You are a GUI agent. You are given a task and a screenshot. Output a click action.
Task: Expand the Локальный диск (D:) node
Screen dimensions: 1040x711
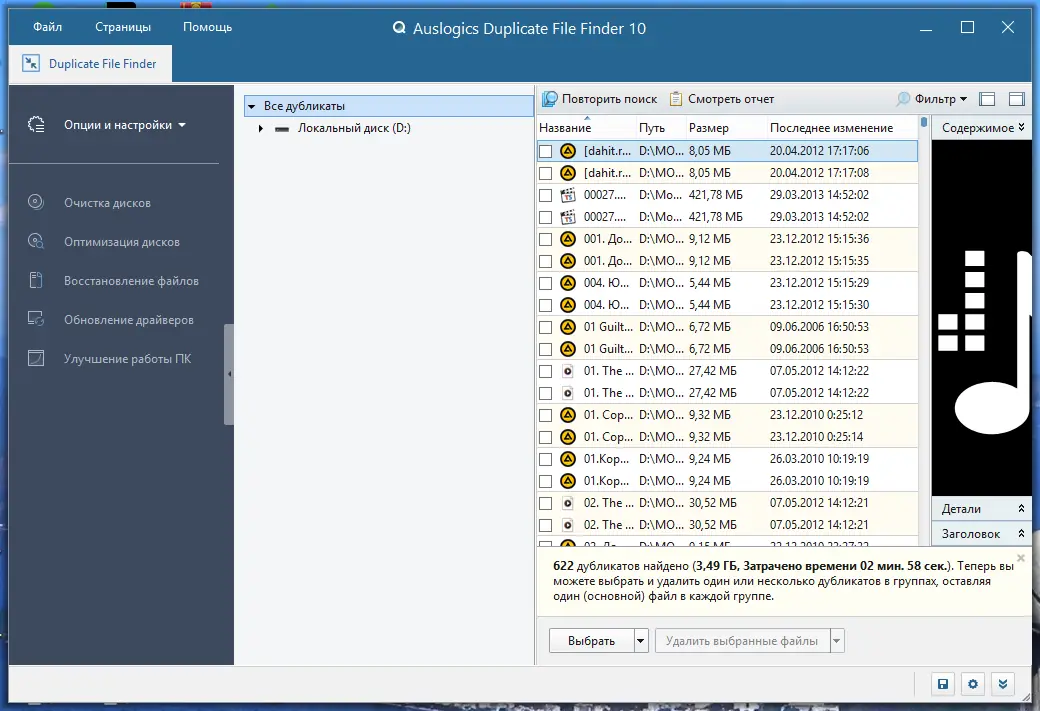click(x=261, y=129)
